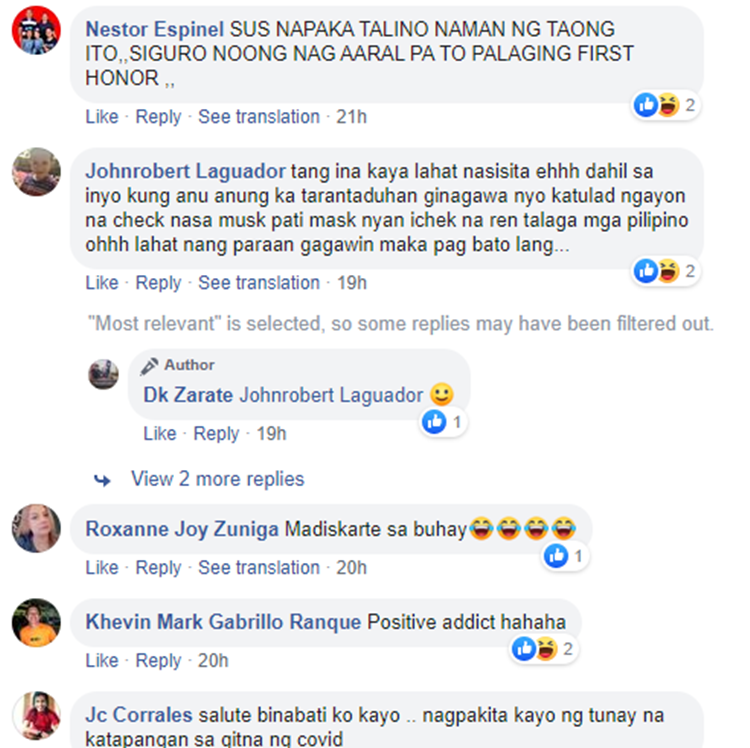The width and height of the screenshot is (750, 748).
Task: Show translation of Johnrobert Laguador's comment
Action: coord(259,283)
